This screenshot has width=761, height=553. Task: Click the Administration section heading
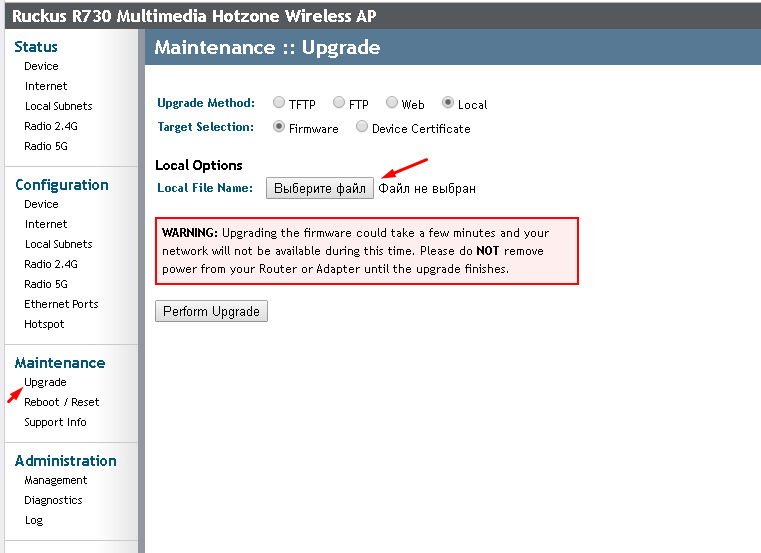pyautogui.click(x=66, y=461)
